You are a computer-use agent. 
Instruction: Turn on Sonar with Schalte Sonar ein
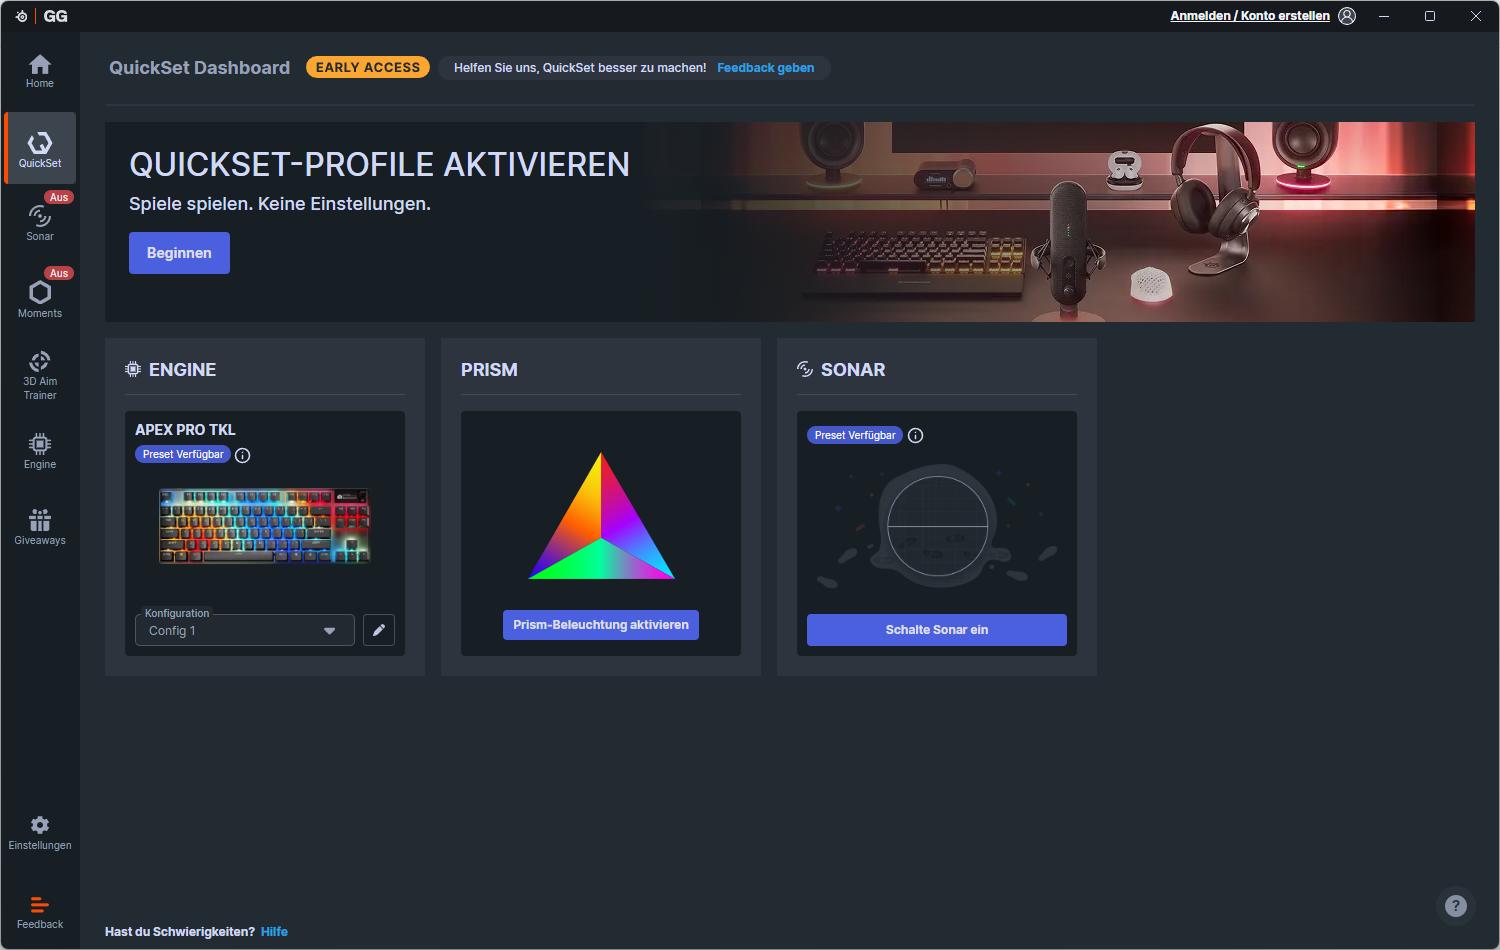936,630
